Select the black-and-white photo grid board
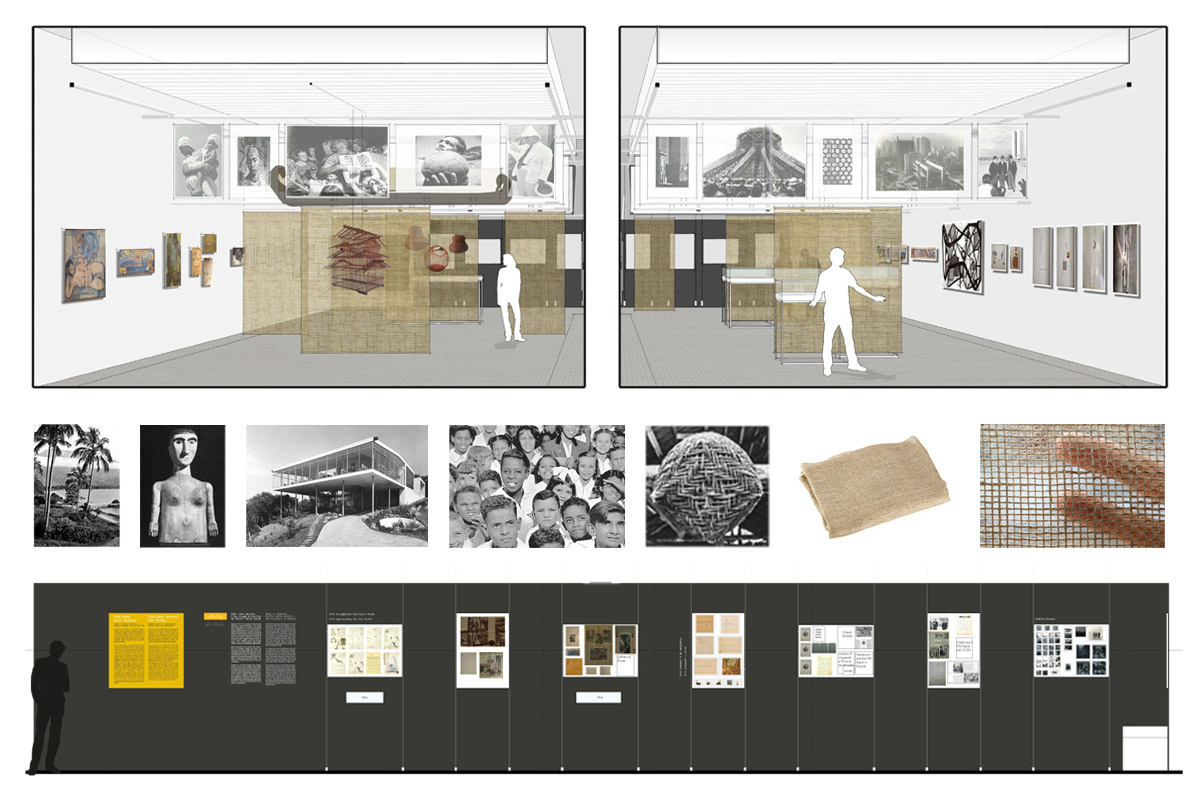This screenshot has width=1200, height=806. [x=1071, y=651]
